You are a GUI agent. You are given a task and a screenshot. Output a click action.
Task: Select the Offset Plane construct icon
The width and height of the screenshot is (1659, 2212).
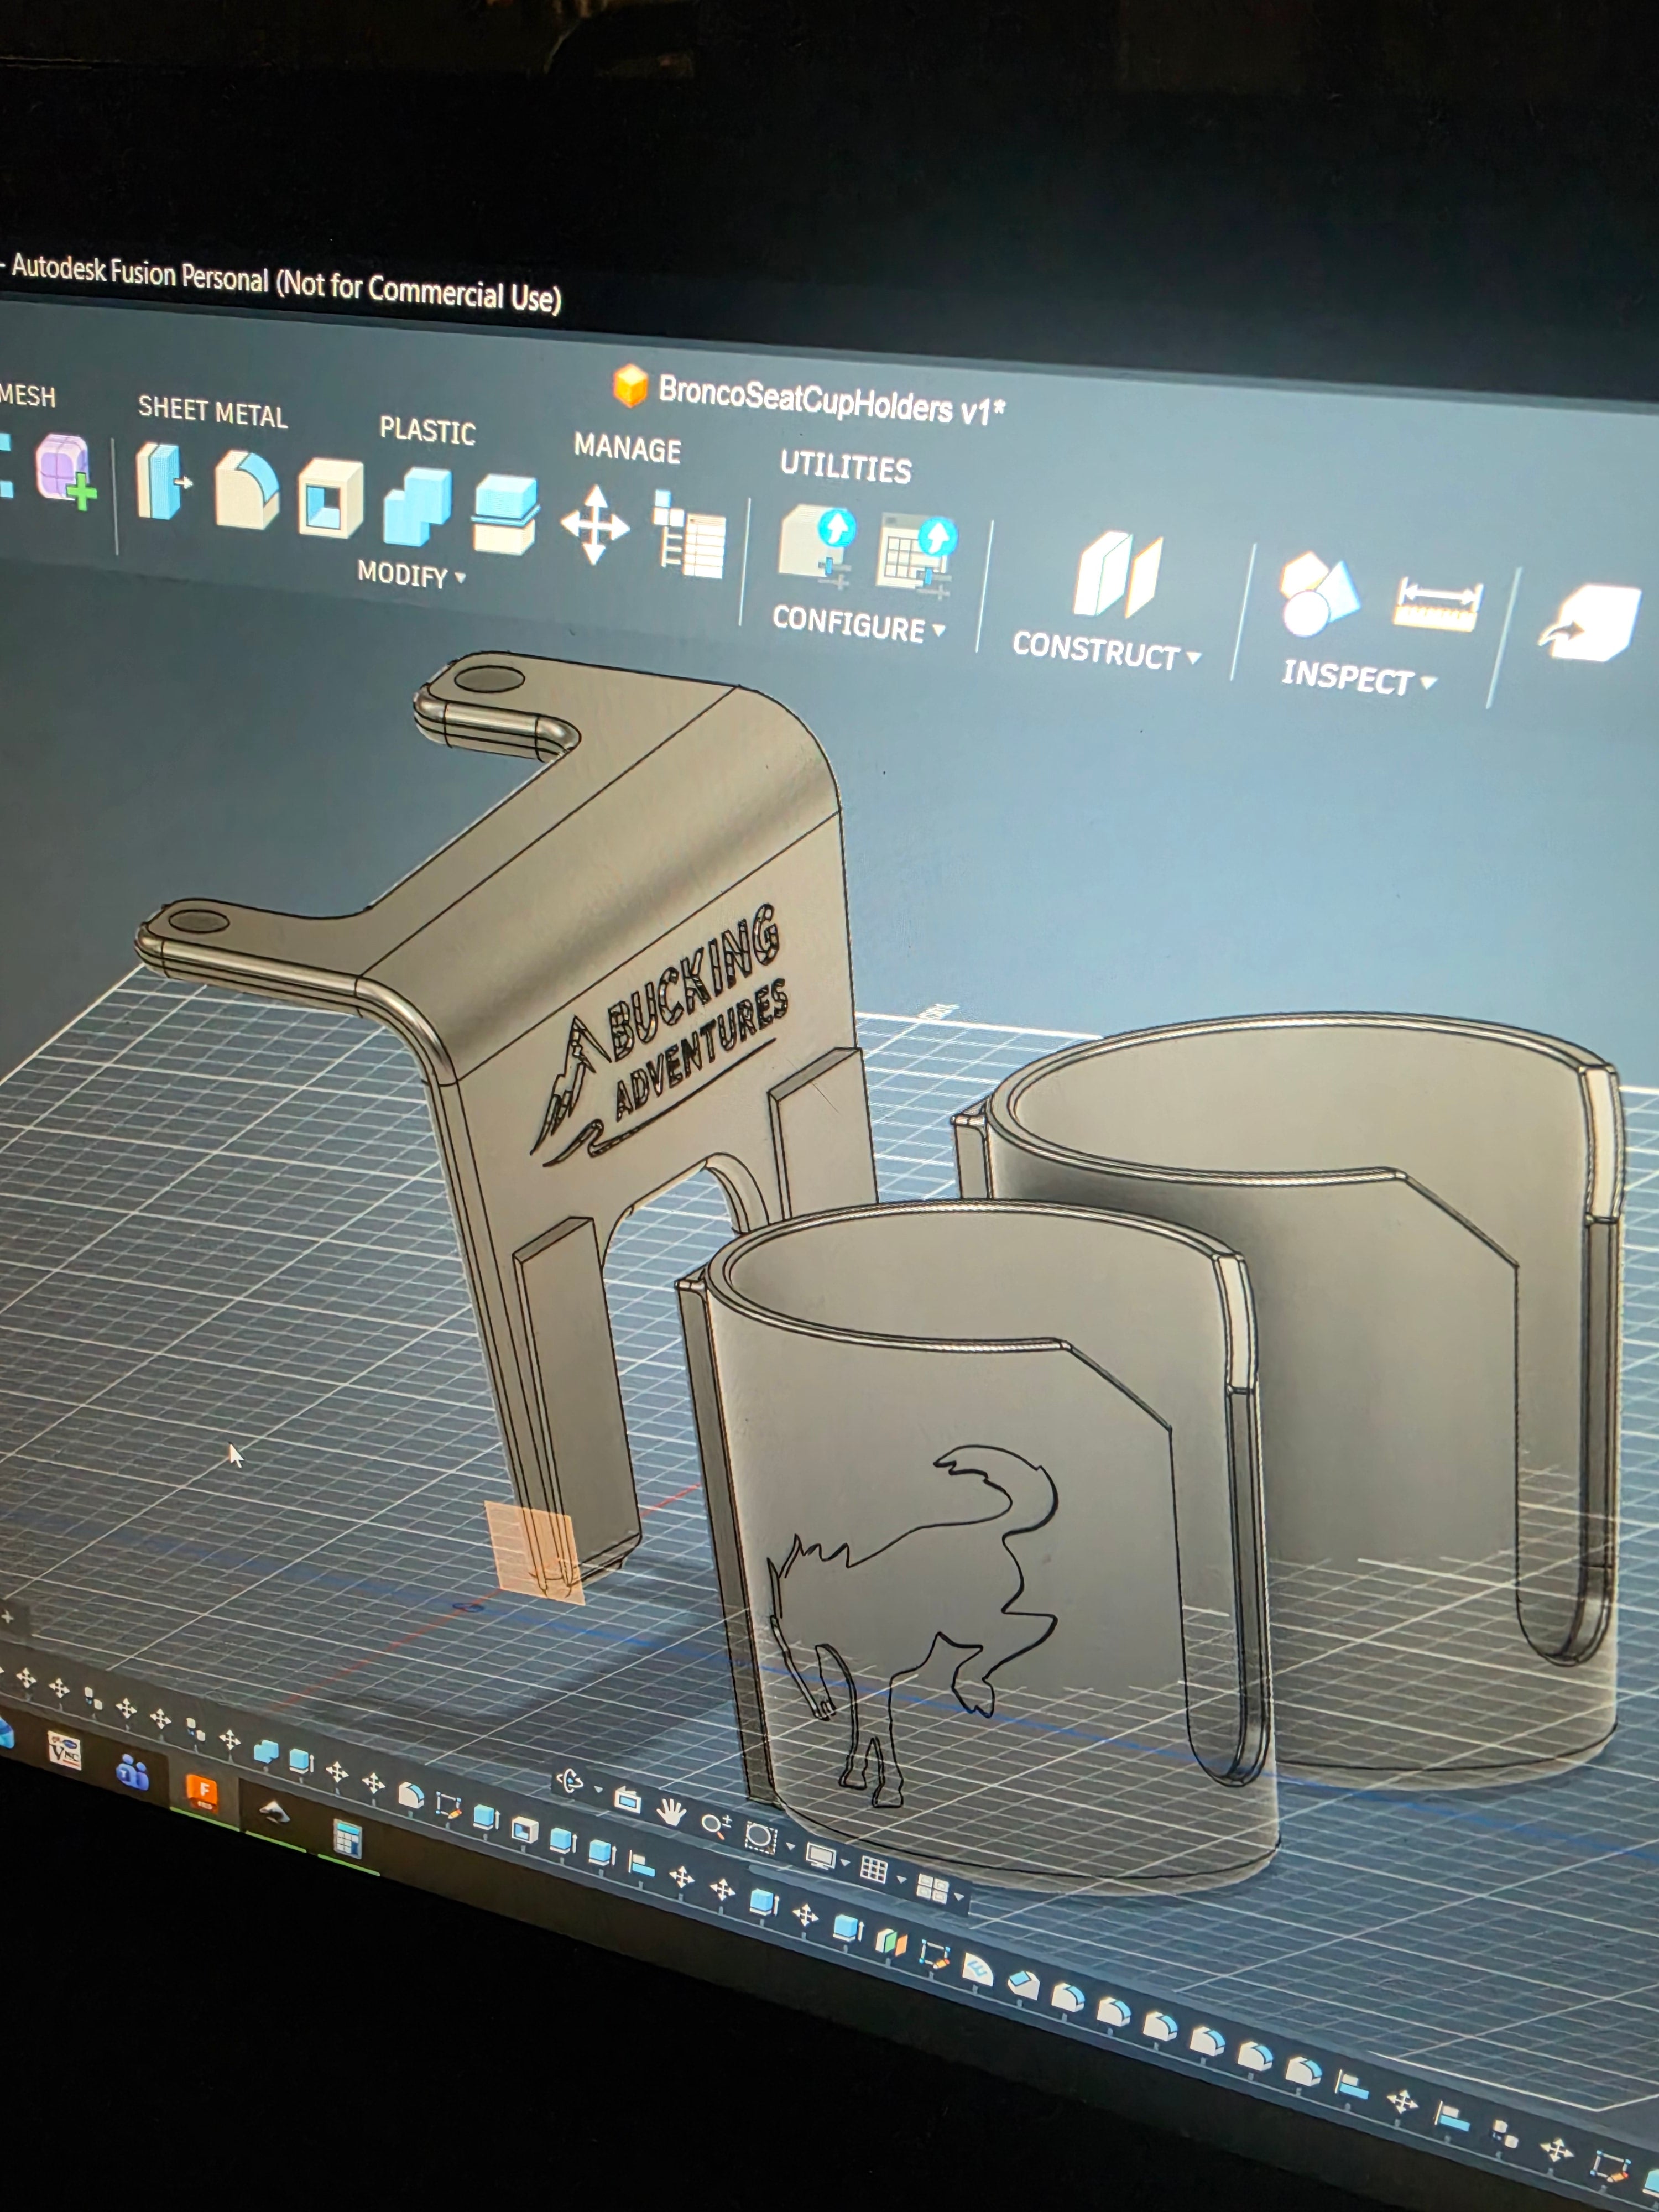coord(1118,575)
